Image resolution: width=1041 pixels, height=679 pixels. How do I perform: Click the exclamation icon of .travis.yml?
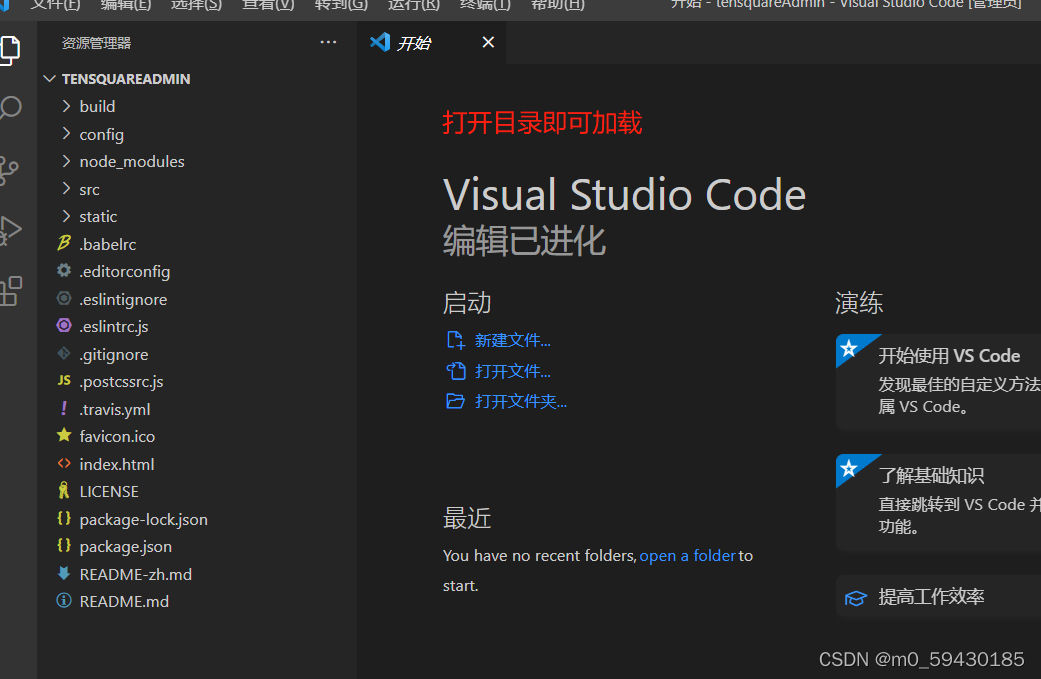(64, 408)
